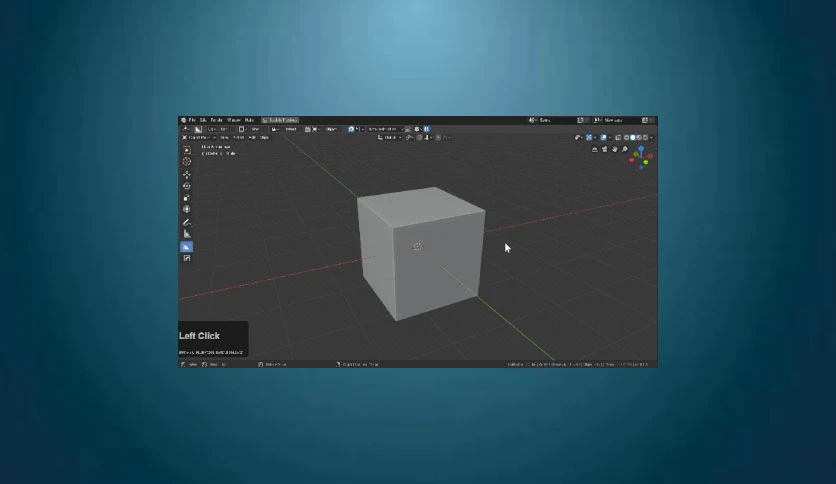The image size is (836, 484).
Task: Click the Blender logo menu
Action: (183, 120)
